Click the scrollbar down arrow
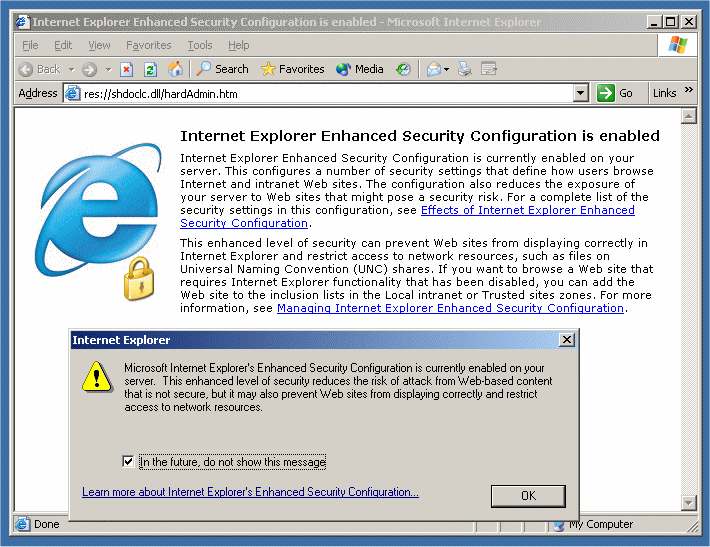The width and height of the screenshot is (710, 547). pyautogui.click(x=688, y=502)
